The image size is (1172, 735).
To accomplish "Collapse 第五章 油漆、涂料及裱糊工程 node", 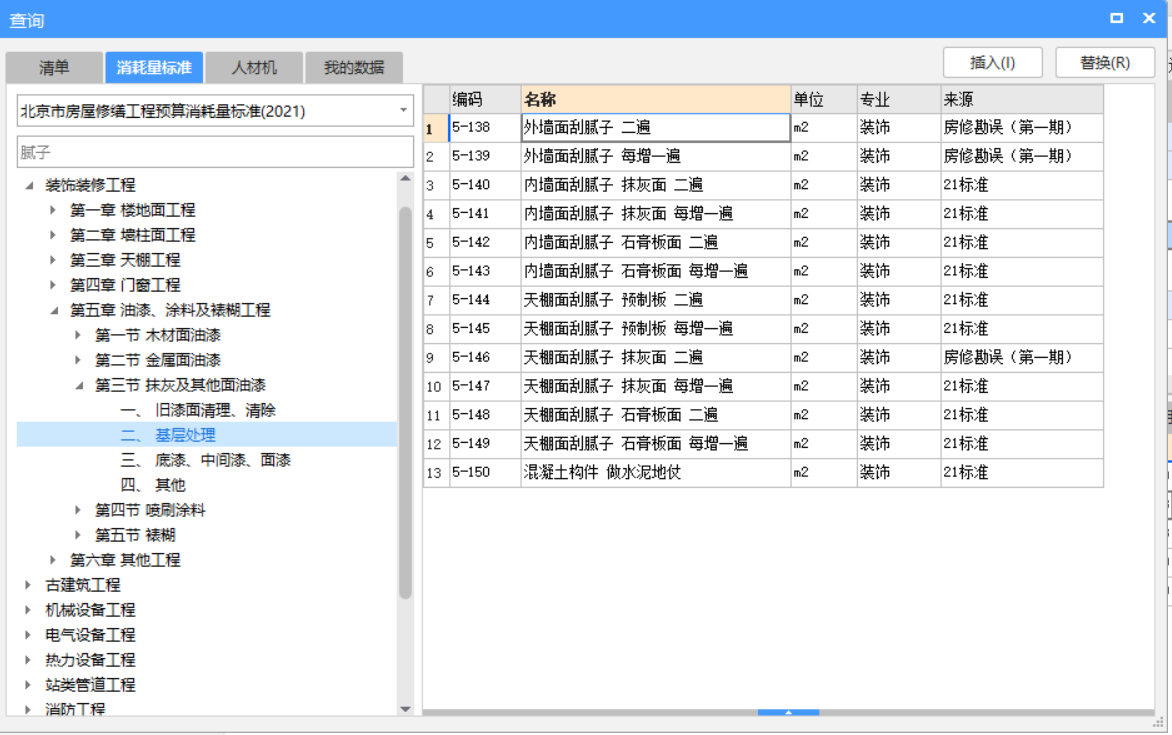I will (54, 310).
